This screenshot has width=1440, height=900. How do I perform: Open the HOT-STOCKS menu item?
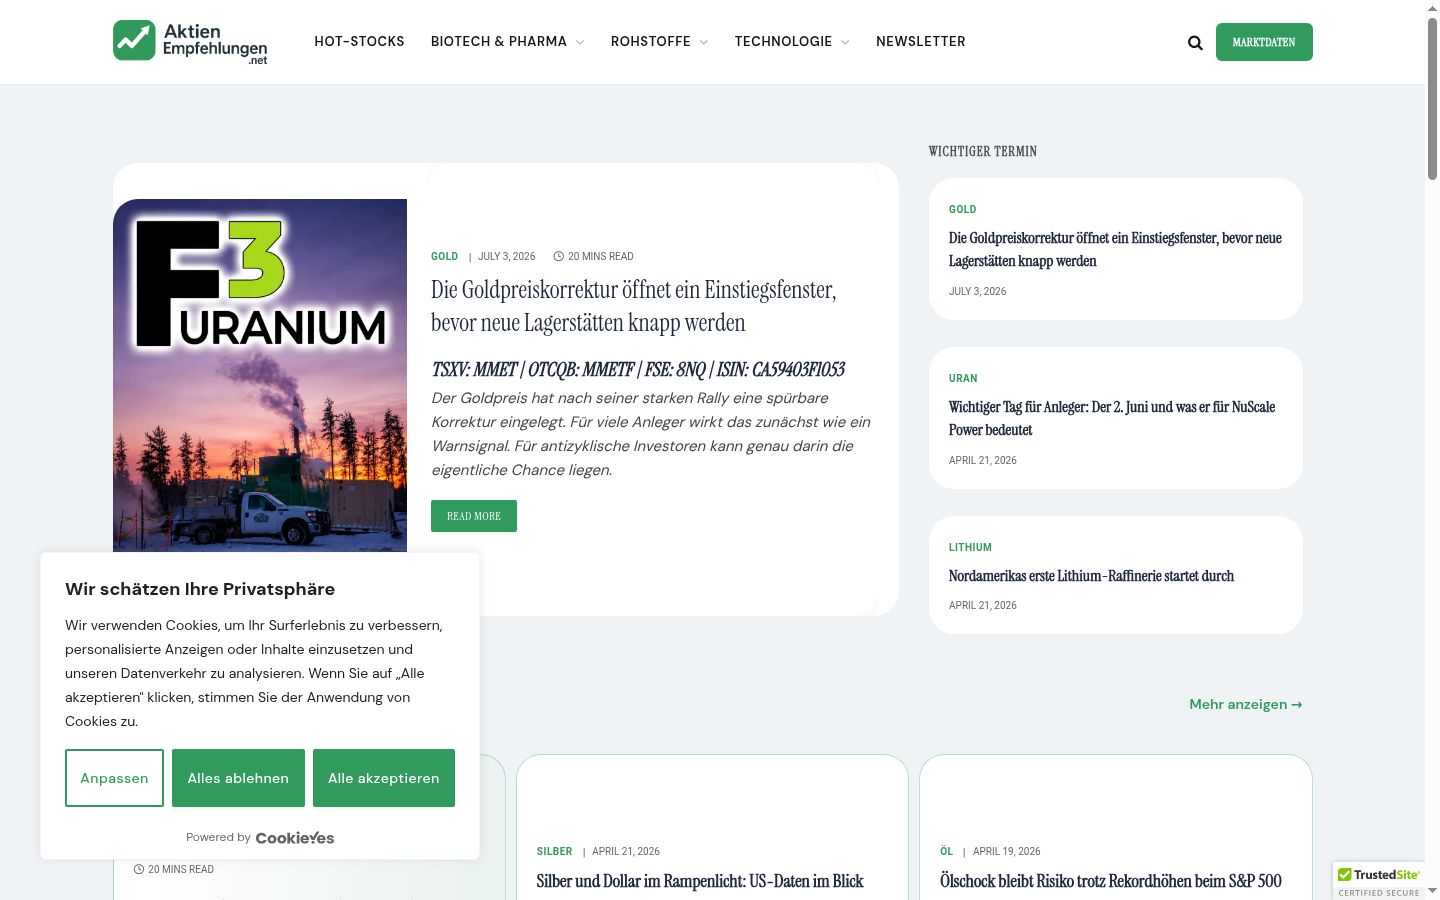[359, 41]
